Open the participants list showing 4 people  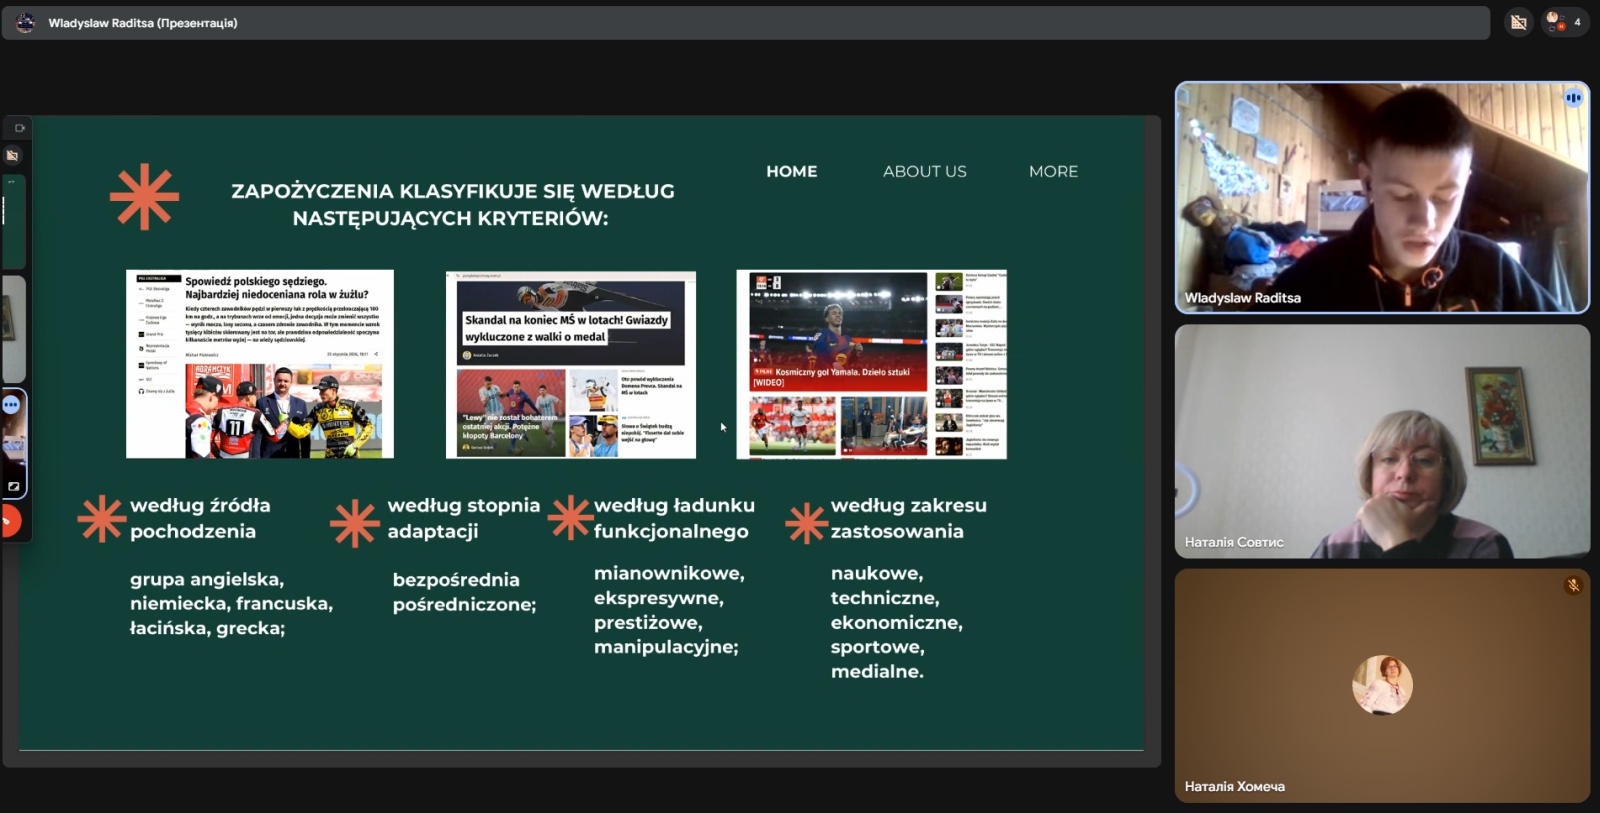click(1564, 22)
